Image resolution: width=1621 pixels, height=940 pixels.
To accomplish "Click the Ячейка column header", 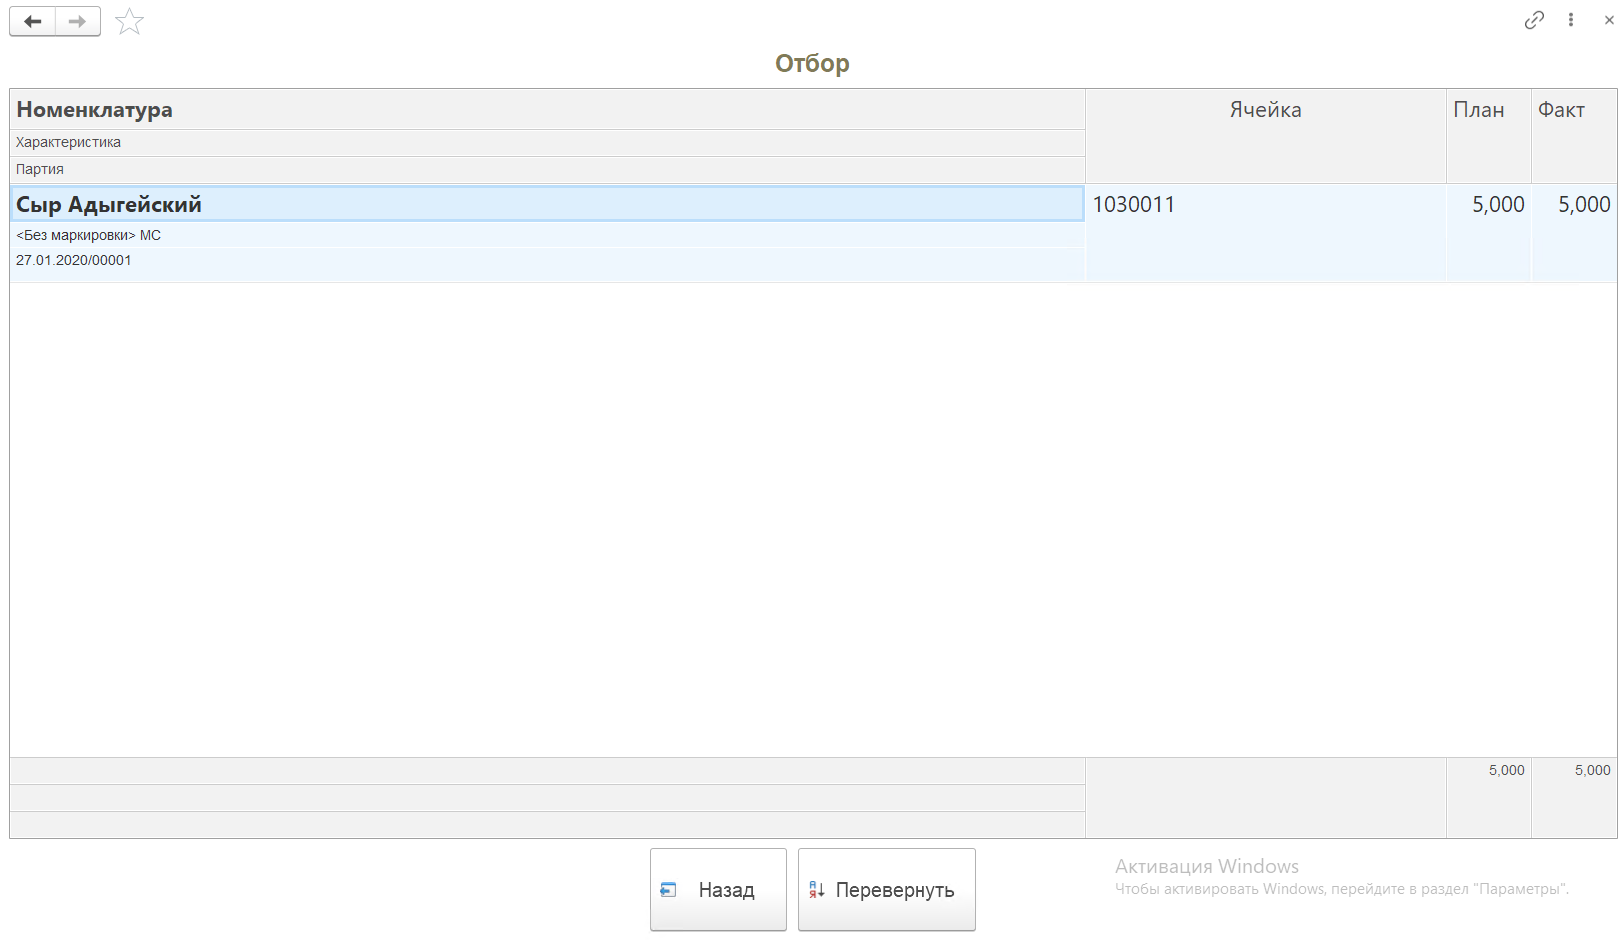I will point(1265,110).
